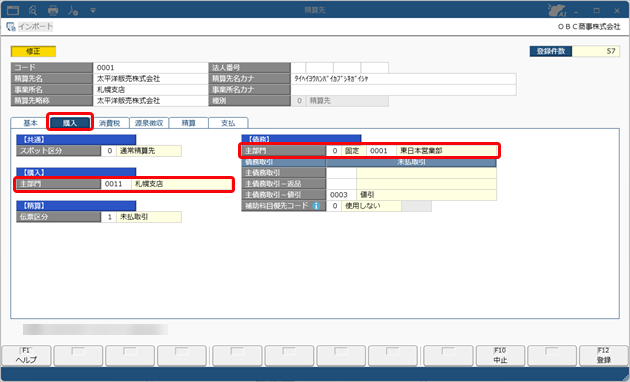Click the F10 中止 button
Image resolution: width=630 pixels, height=382 pixels.
point(500,356)
